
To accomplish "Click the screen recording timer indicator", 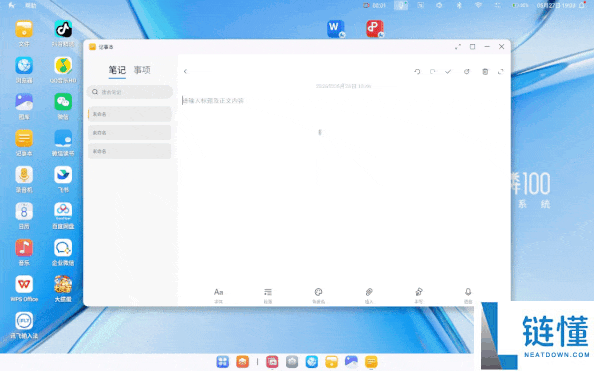I will tap(374, 5).
